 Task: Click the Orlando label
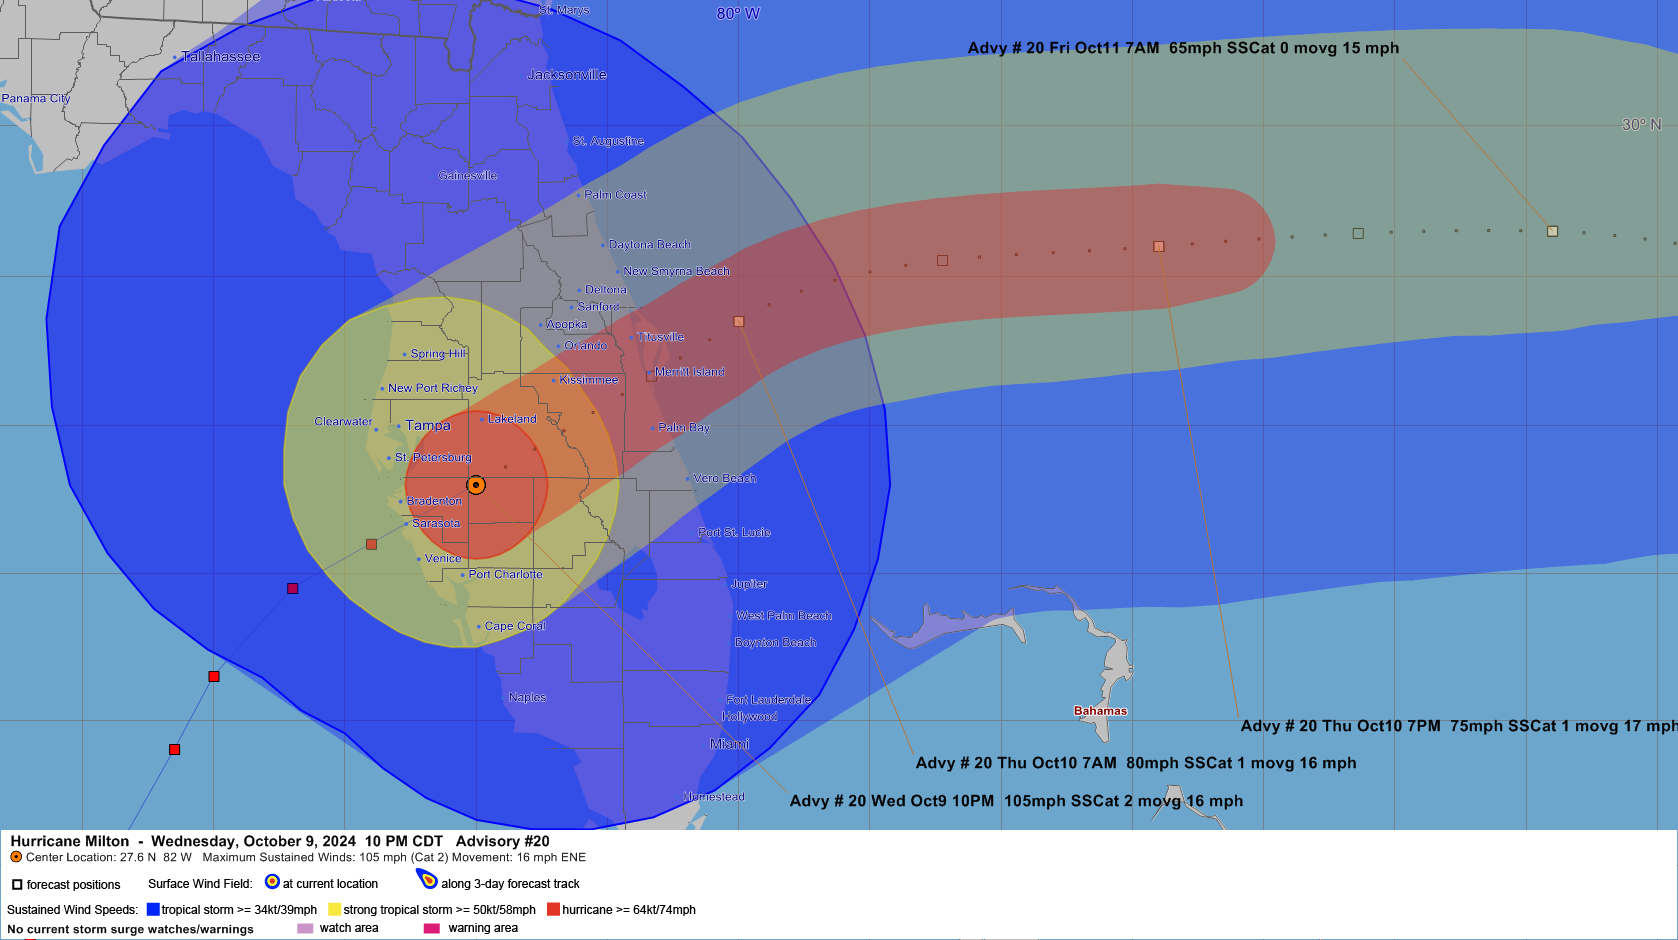[x=586, y=345]
